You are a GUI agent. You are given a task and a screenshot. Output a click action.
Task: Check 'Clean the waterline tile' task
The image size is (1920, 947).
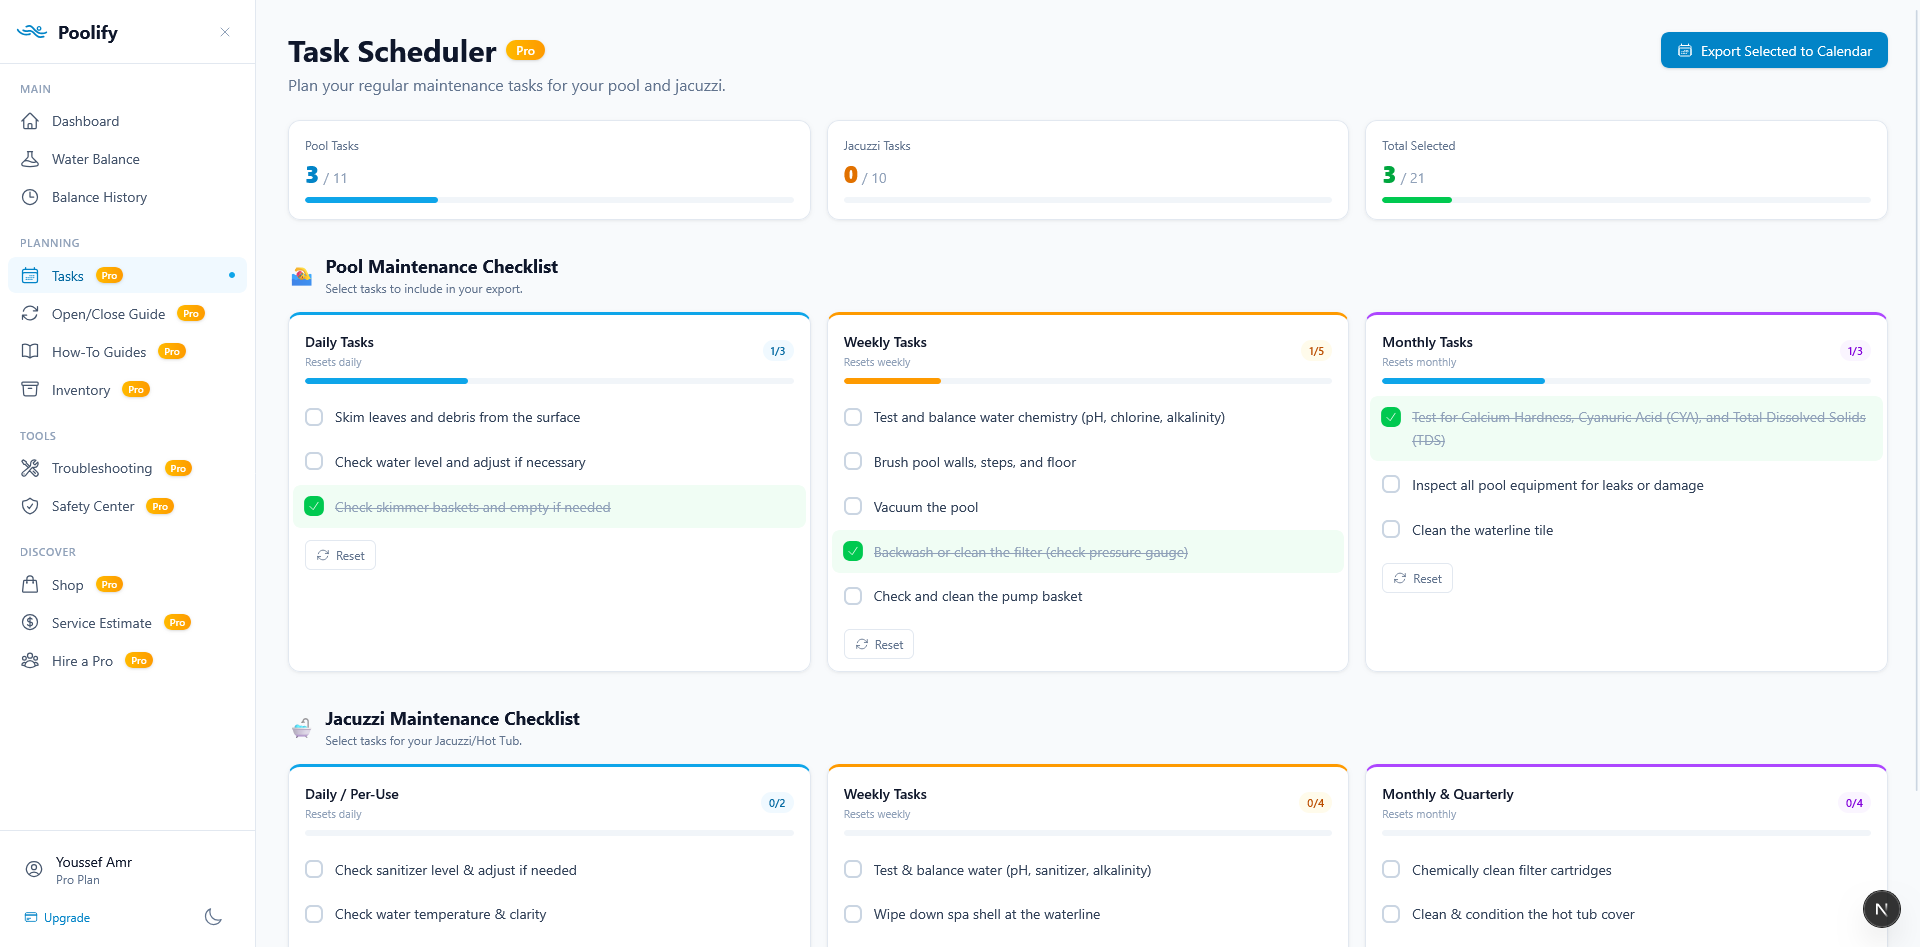click(x=1391, y=529)
